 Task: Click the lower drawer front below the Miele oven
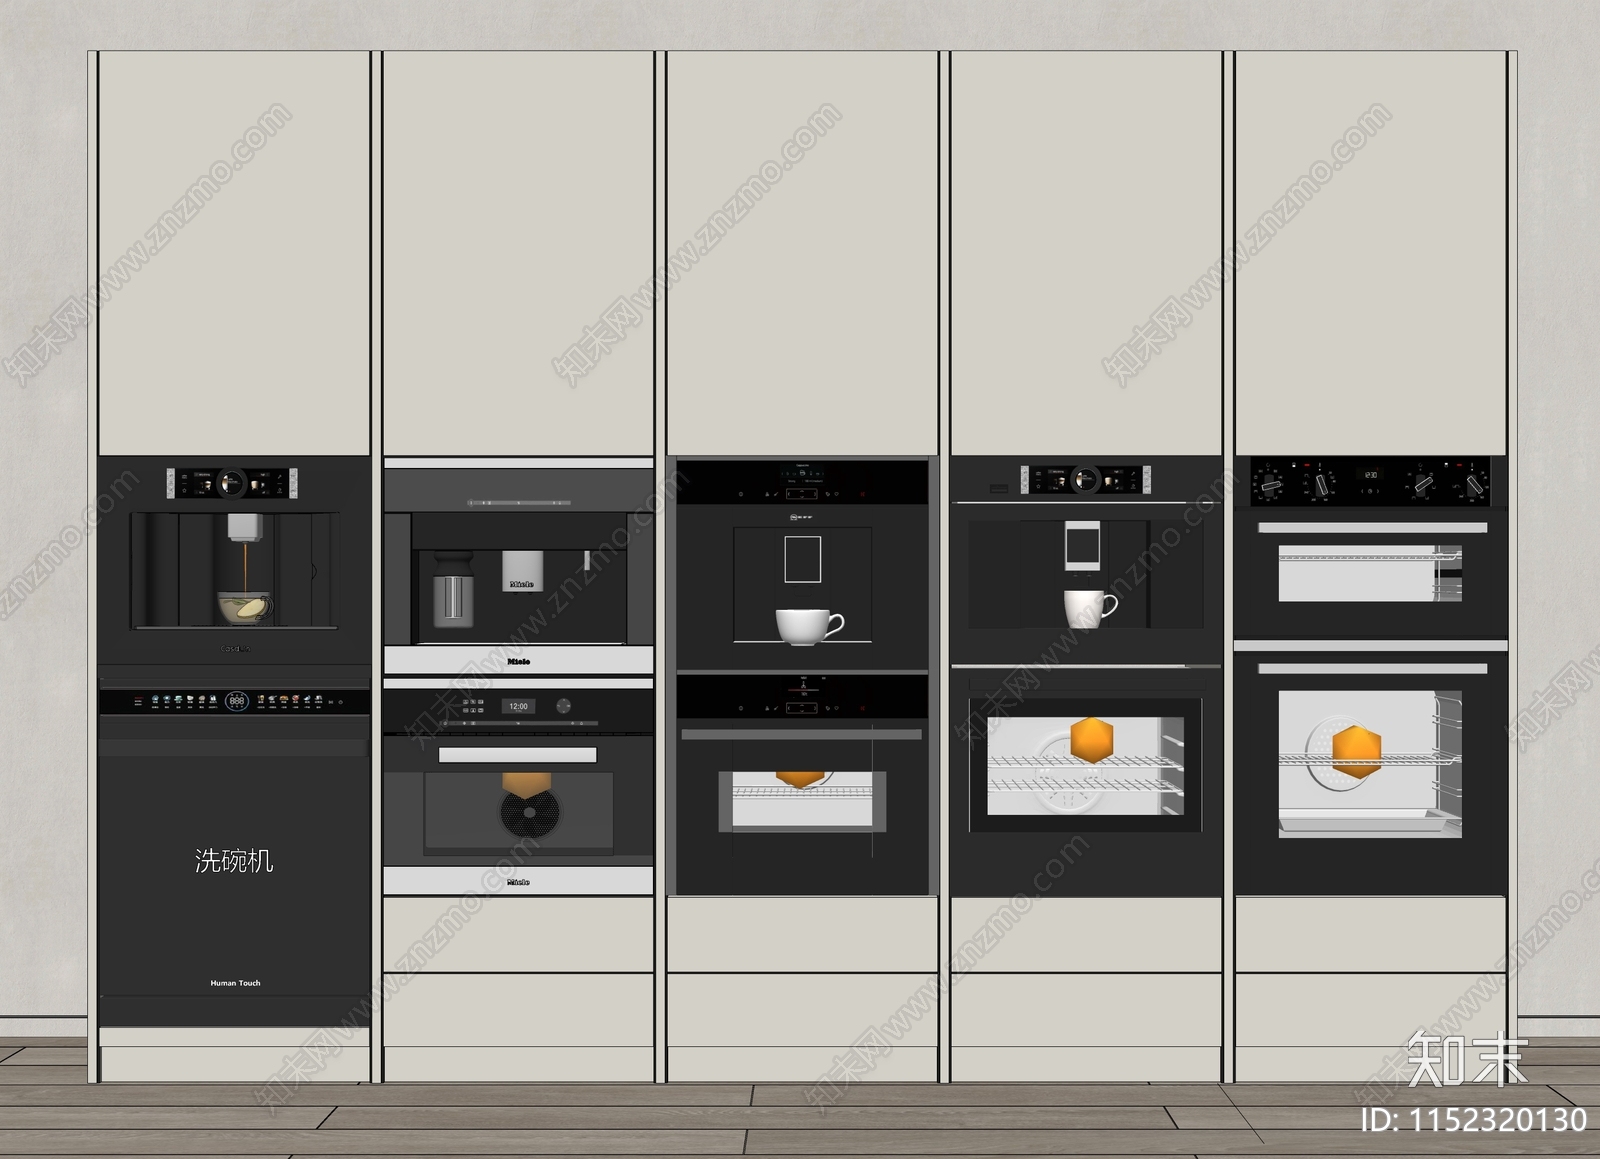[x=519, y=1010]
